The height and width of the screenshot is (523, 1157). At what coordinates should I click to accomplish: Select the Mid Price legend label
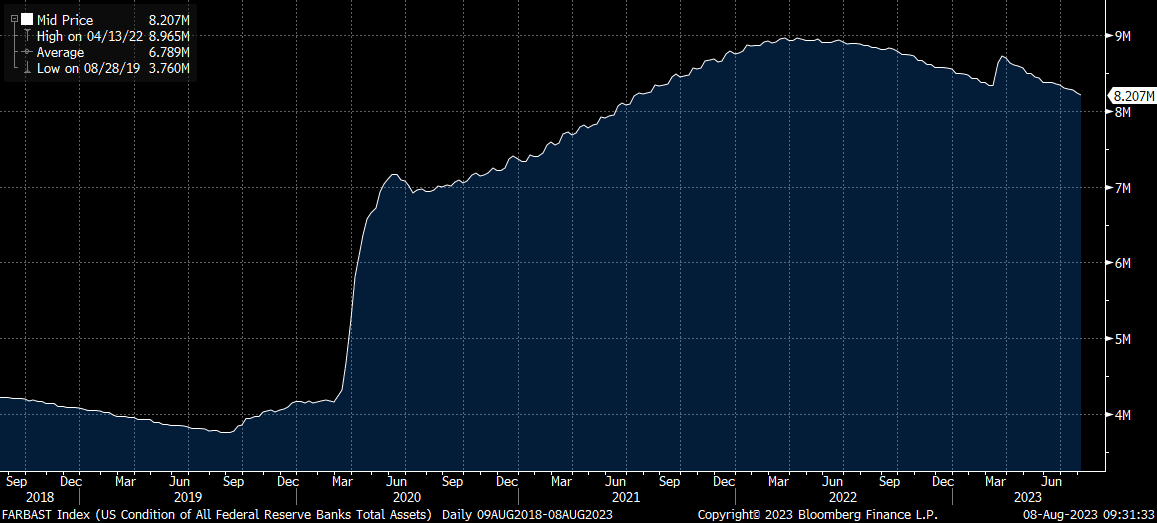pos(65,20)
